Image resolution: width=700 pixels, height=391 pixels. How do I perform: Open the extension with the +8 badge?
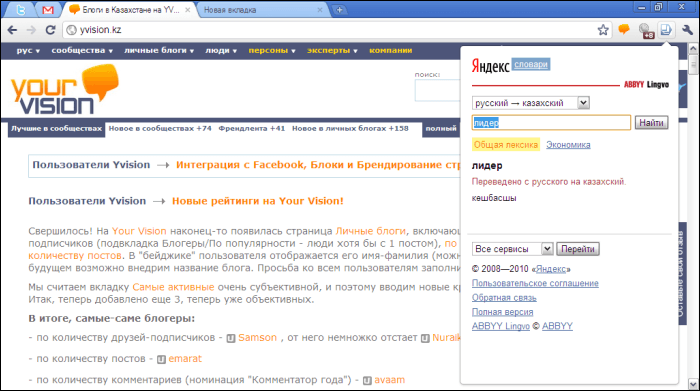[x=645, y=31]
